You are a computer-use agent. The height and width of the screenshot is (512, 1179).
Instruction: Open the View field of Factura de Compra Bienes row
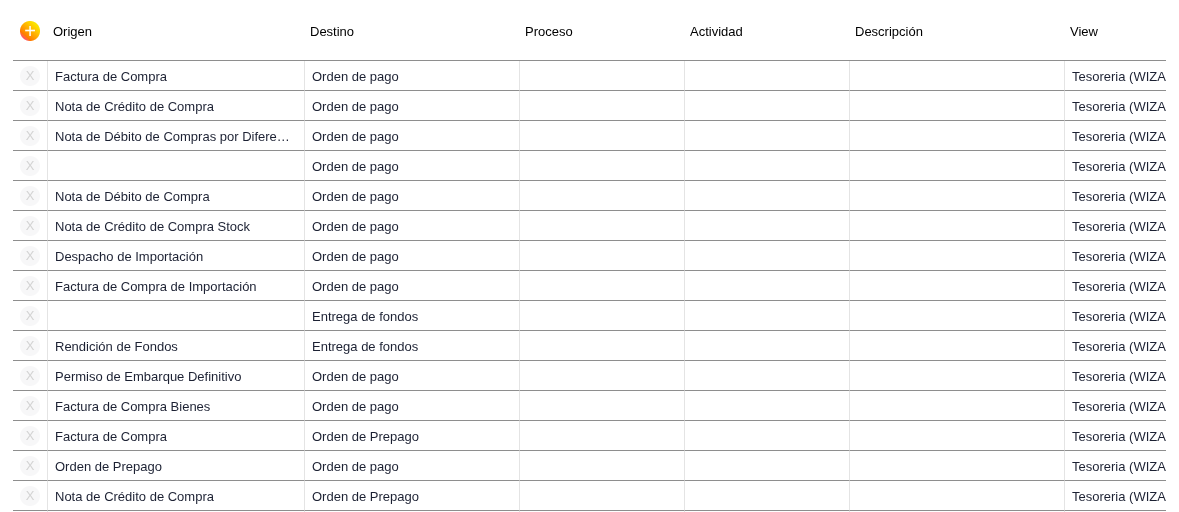(1115, 406)
